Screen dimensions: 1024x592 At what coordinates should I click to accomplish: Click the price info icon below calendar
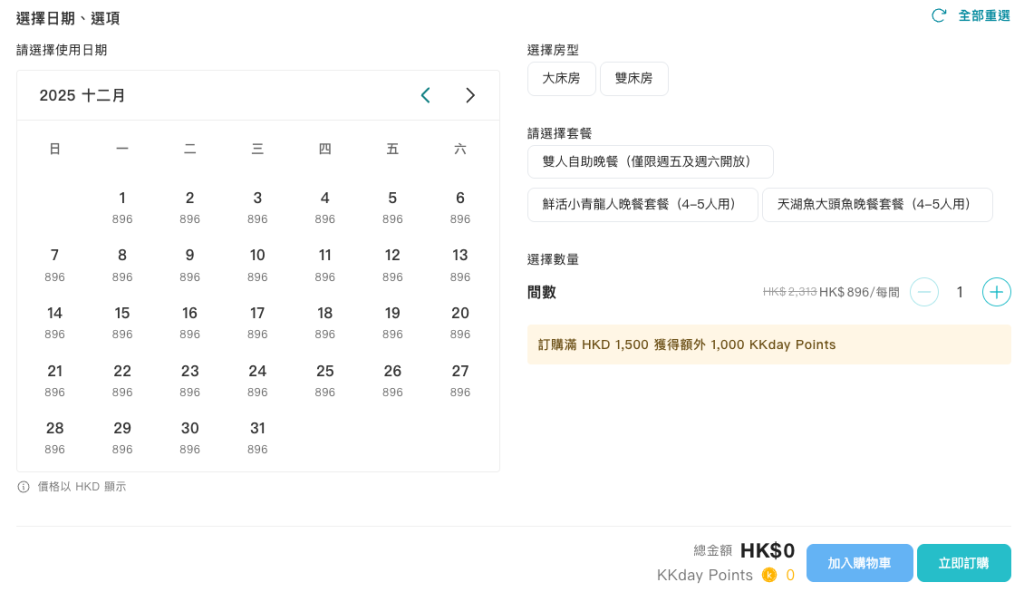pyautogui.click(x=23, y=487)
